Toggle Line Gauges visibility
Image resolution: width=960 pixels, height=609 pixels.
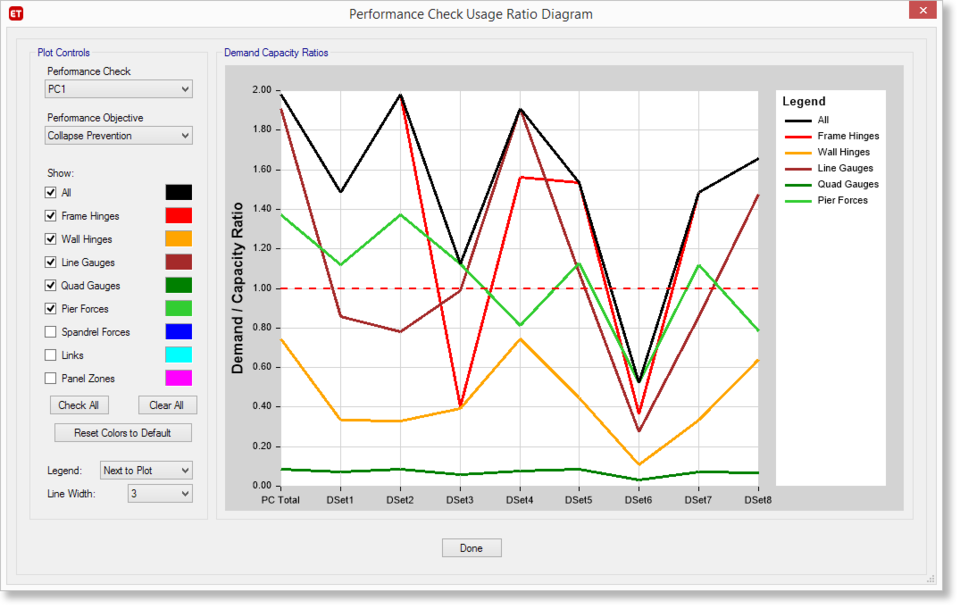[x=50, y=262]
